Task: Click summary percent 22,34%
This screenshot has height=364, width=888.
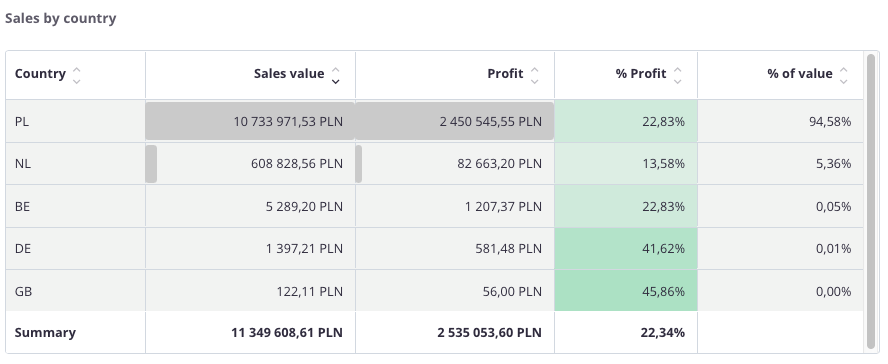Action: [663, 332]
